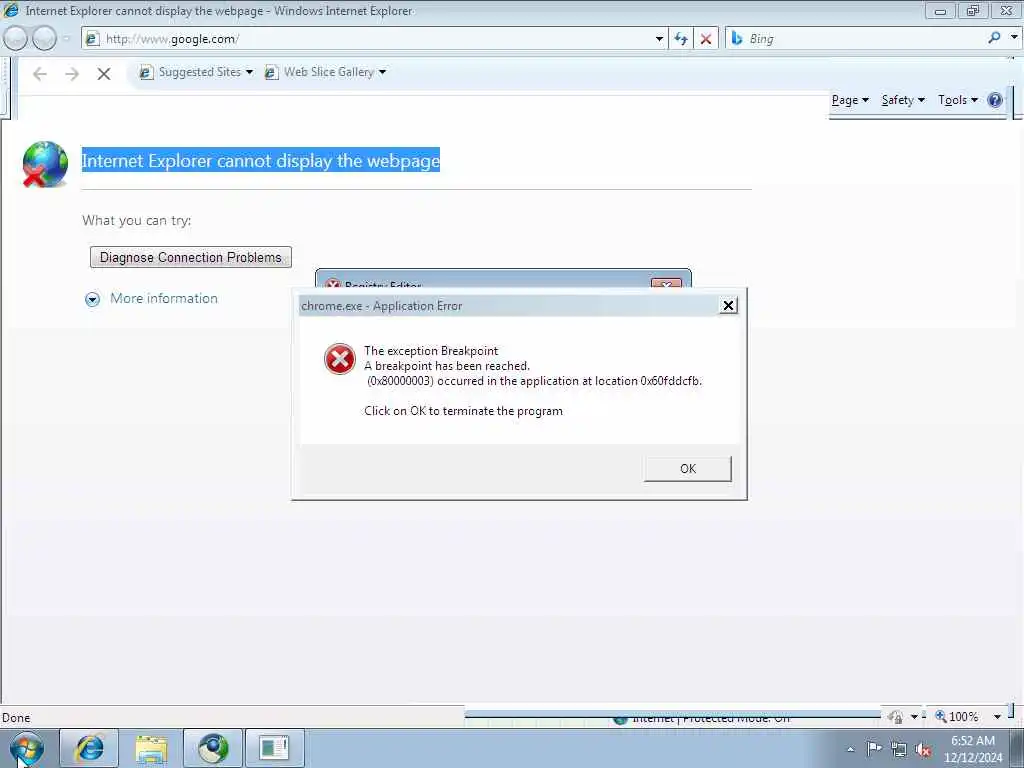This screenshot has width=1024, height=768.
Task: Click the small forward arrow in toolbar
Action: coord(72,74)
